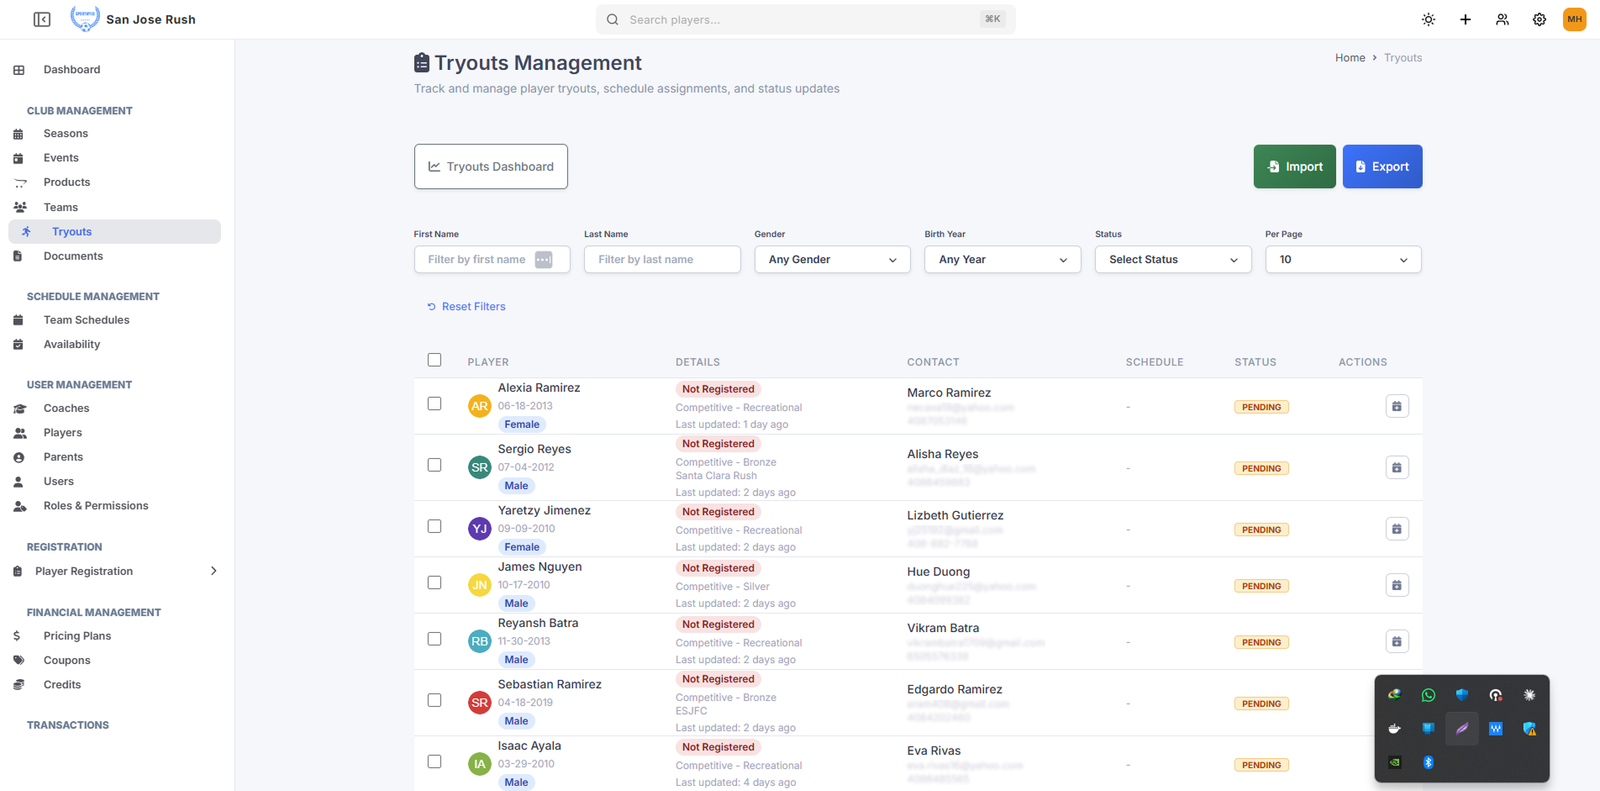Expand Player Registration submenu
1600x791 pixels.
[x=213, y=571]
